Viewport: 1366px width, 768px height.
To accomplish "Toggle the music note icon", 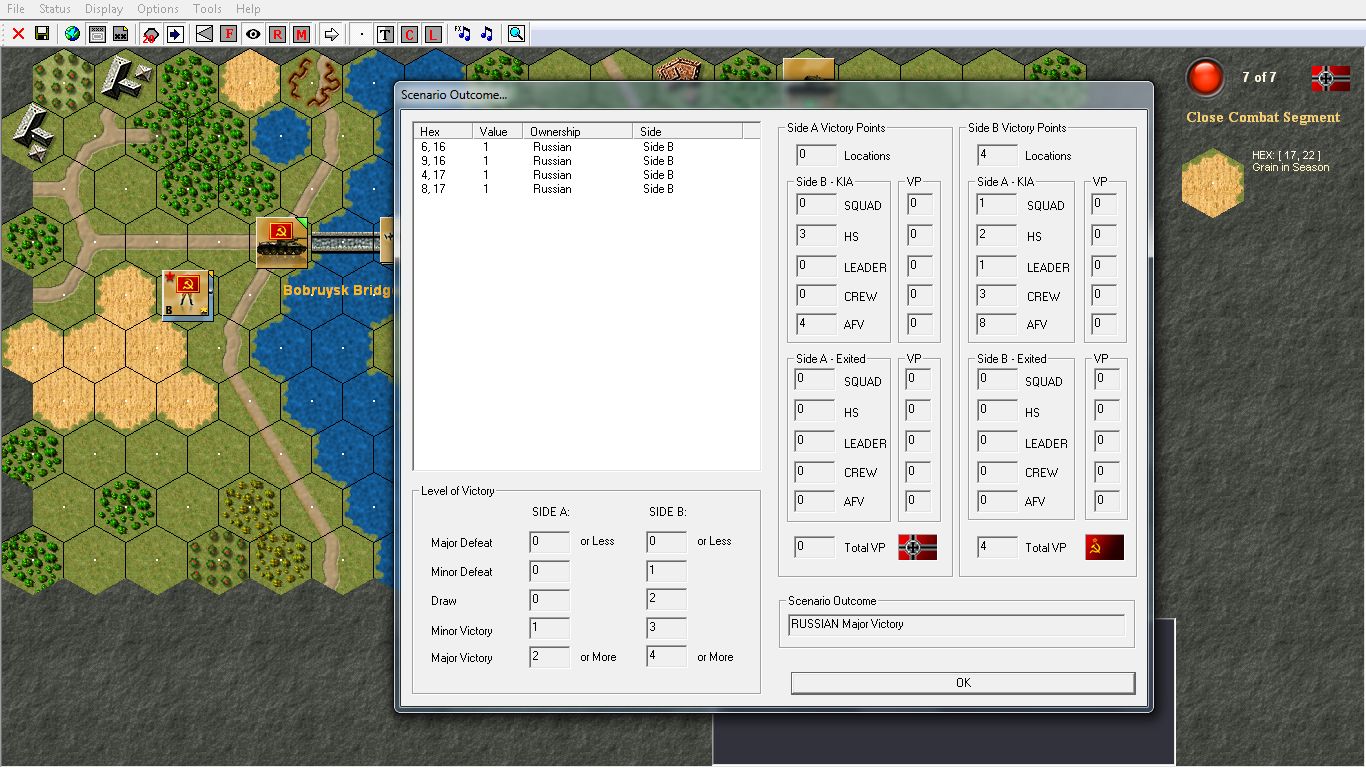I will (x=486, y=34).
